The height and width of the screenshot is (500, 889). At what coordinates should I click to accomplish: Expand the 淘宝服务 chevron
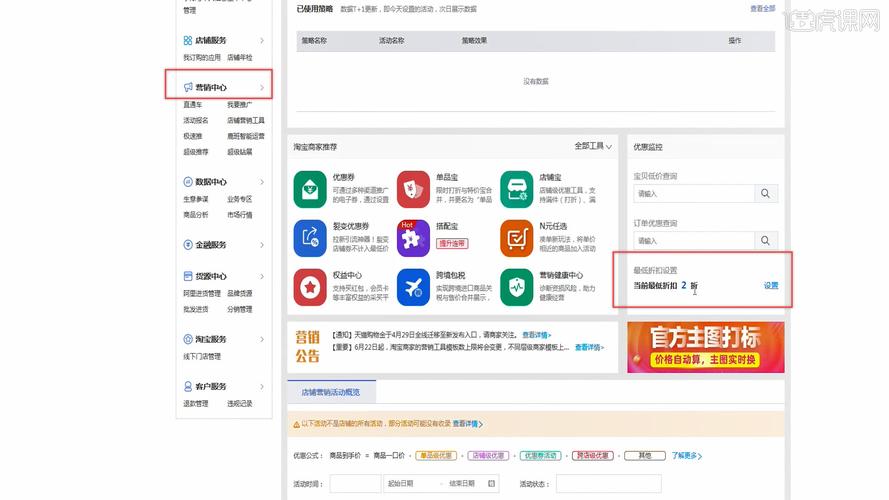(x=262, y=339)
